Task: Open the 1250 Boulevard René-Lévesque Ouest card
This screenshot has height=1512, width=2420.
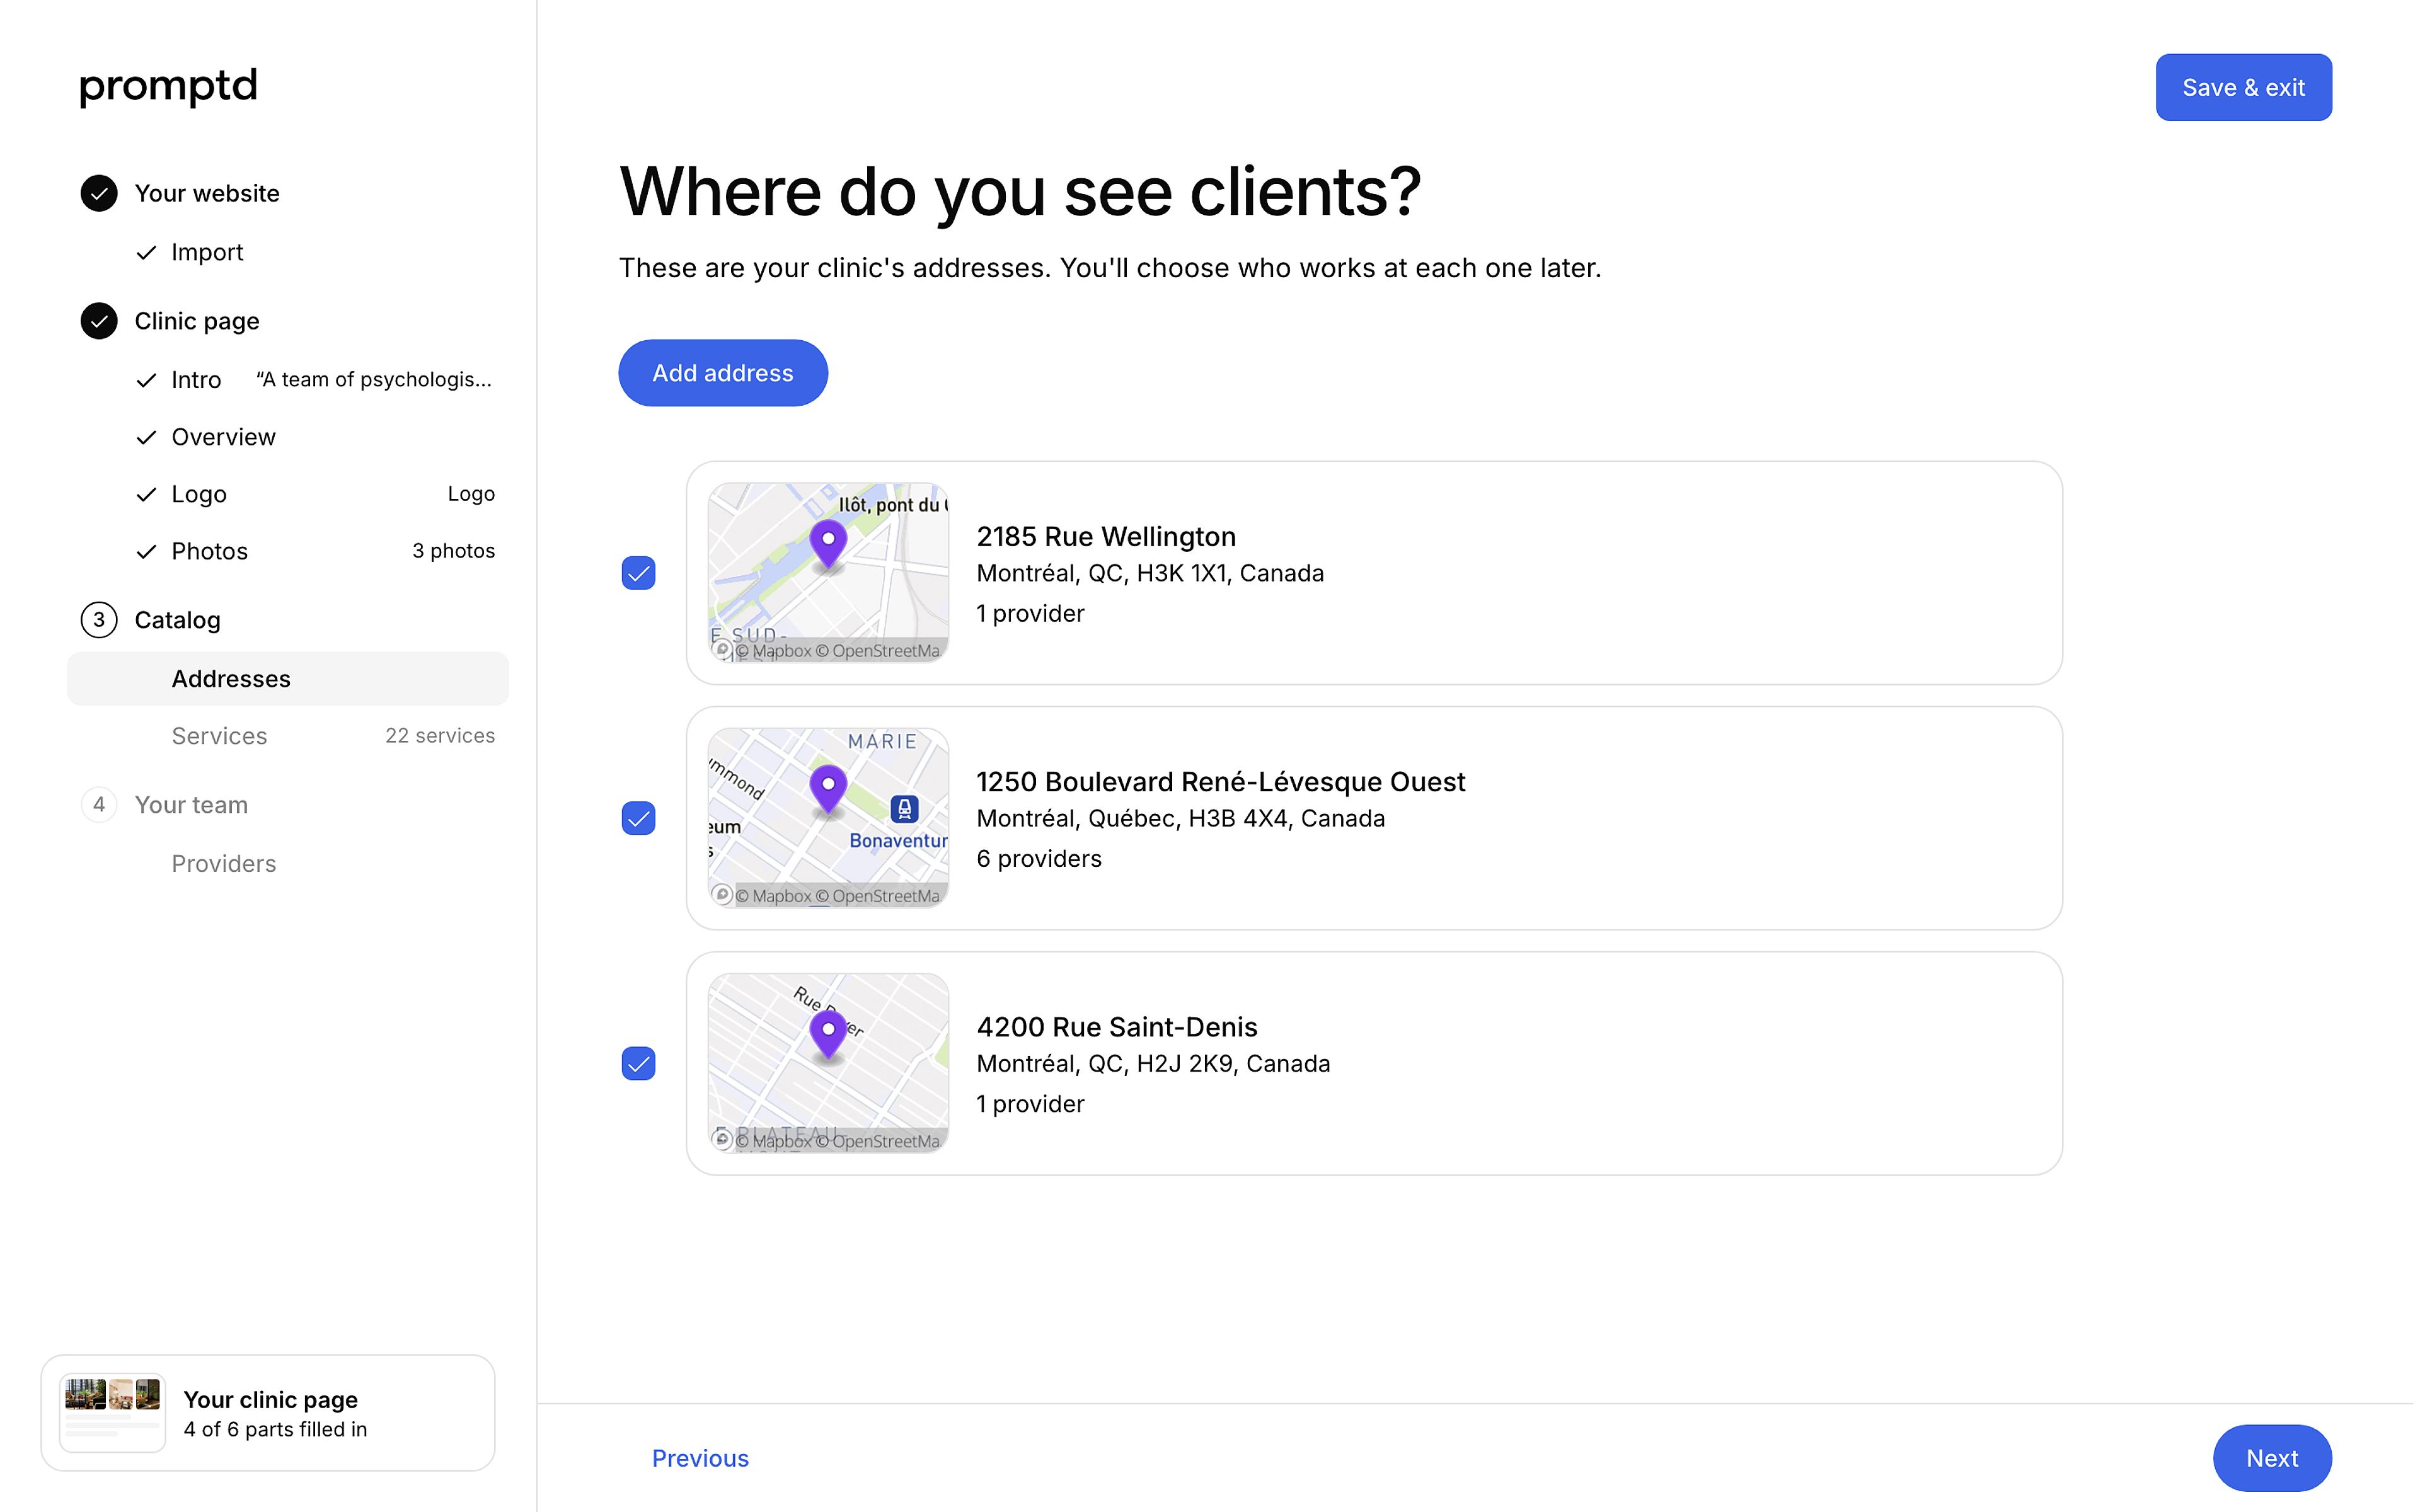Action: pos(1374,818)
